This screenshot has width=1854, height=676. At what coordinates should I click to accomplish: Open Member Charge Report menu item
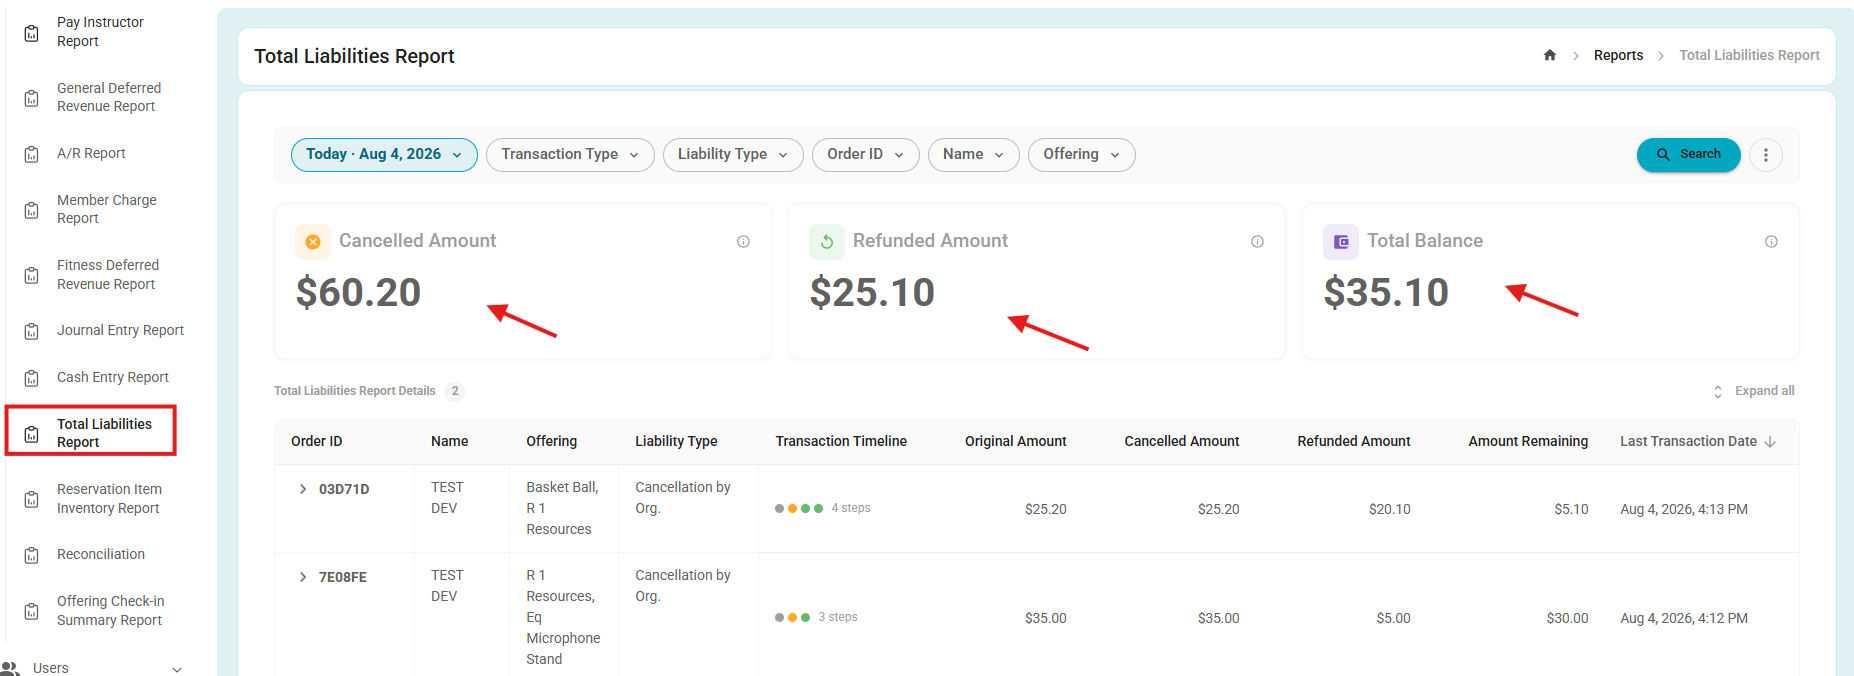coord(107,209)
